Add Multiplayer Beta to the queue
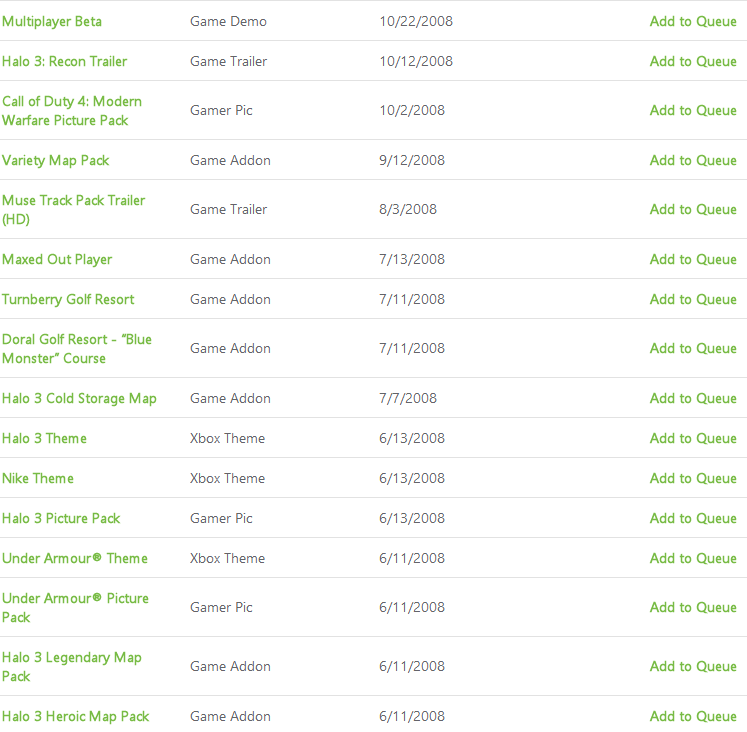The width and height of the screenshot is (747, 732). click(x=693, y=21)
